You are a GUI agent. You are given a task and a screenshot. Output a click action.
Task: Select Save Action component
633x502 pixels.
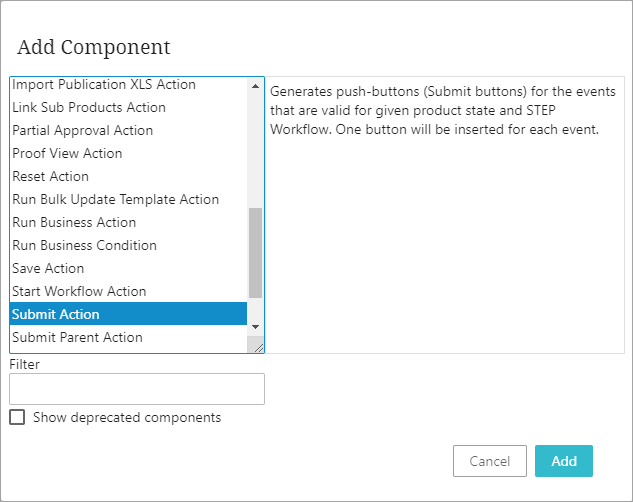[48, 268]
